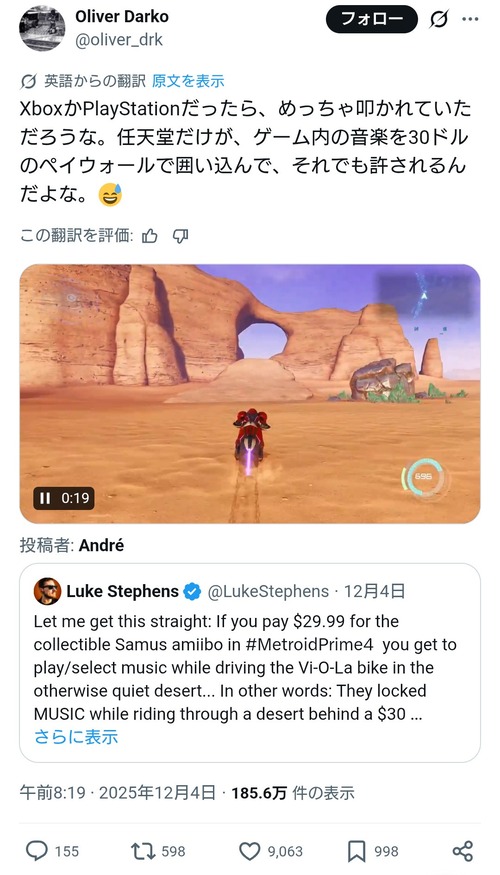Open the three-dot more options menu
Image resolution: width=500 pixels, height=875 pixels.
pos(470,20)
